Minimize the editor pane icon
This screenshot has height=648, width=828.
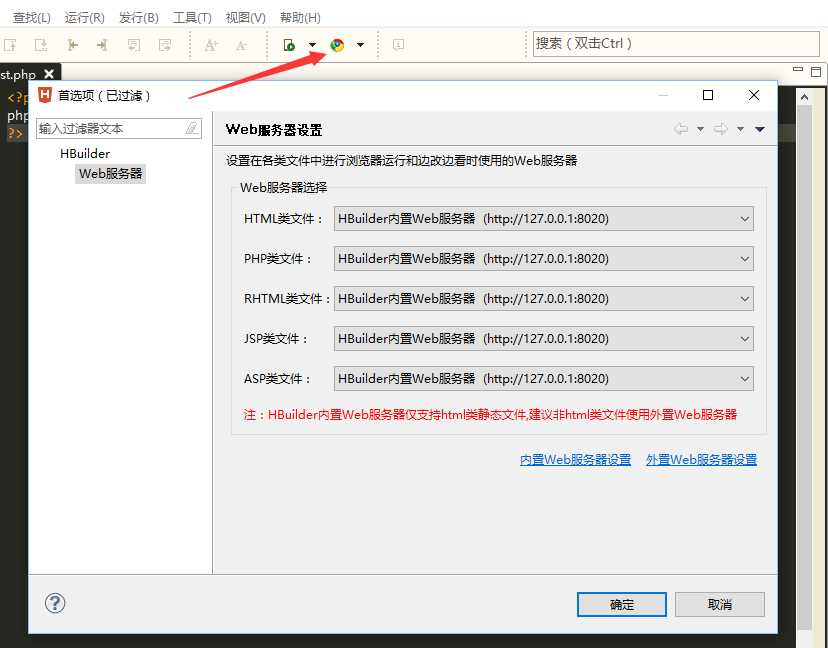(798, 70)
